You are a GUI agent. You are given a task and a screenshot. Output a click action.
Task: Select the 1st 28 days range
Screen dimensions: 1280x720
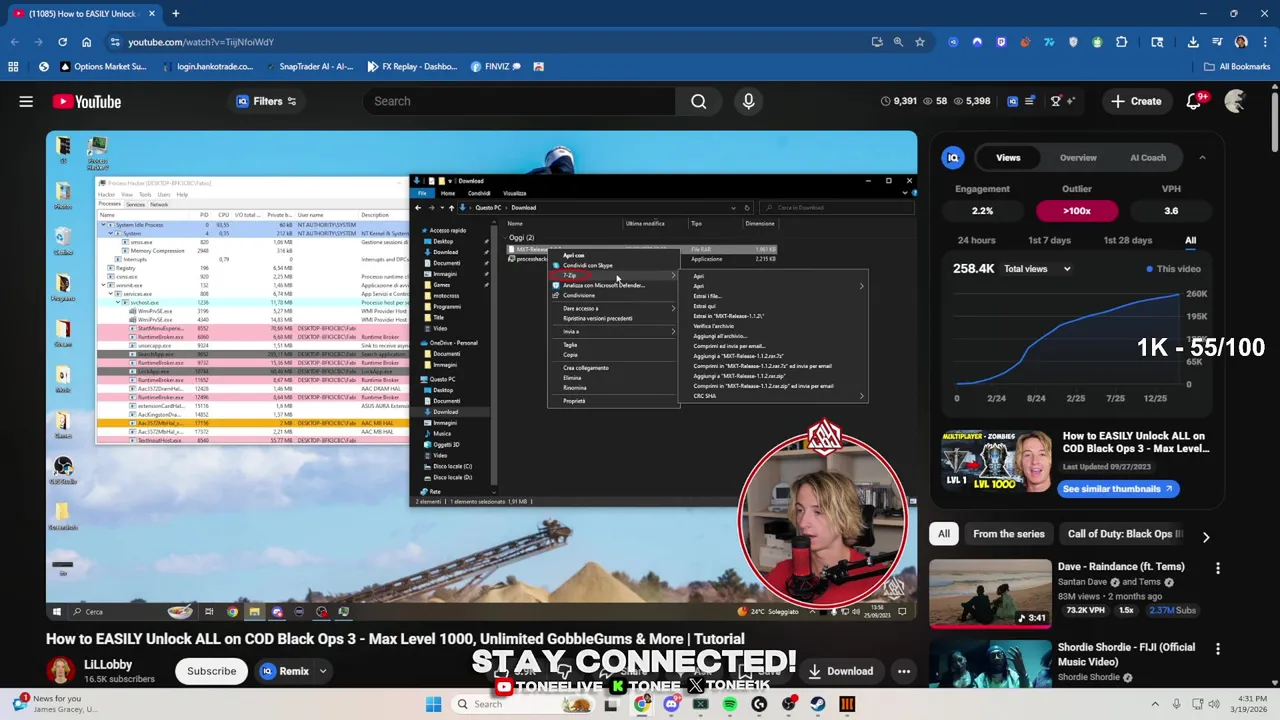pyautogui.click(x=1127, y=240)
